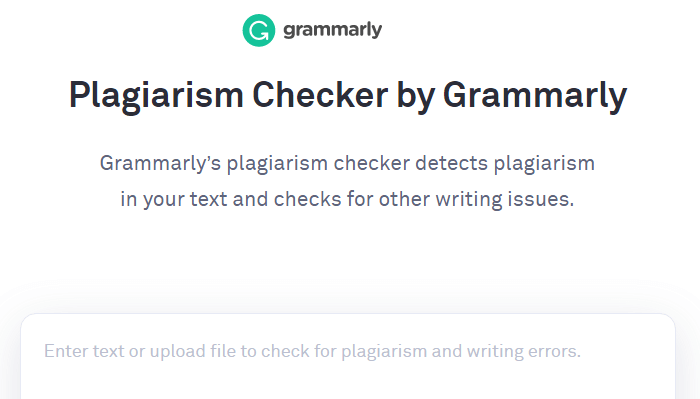The image size is (700, 399).
Task: Click writing errors at the placeholder end
Action: pos(524,351)
